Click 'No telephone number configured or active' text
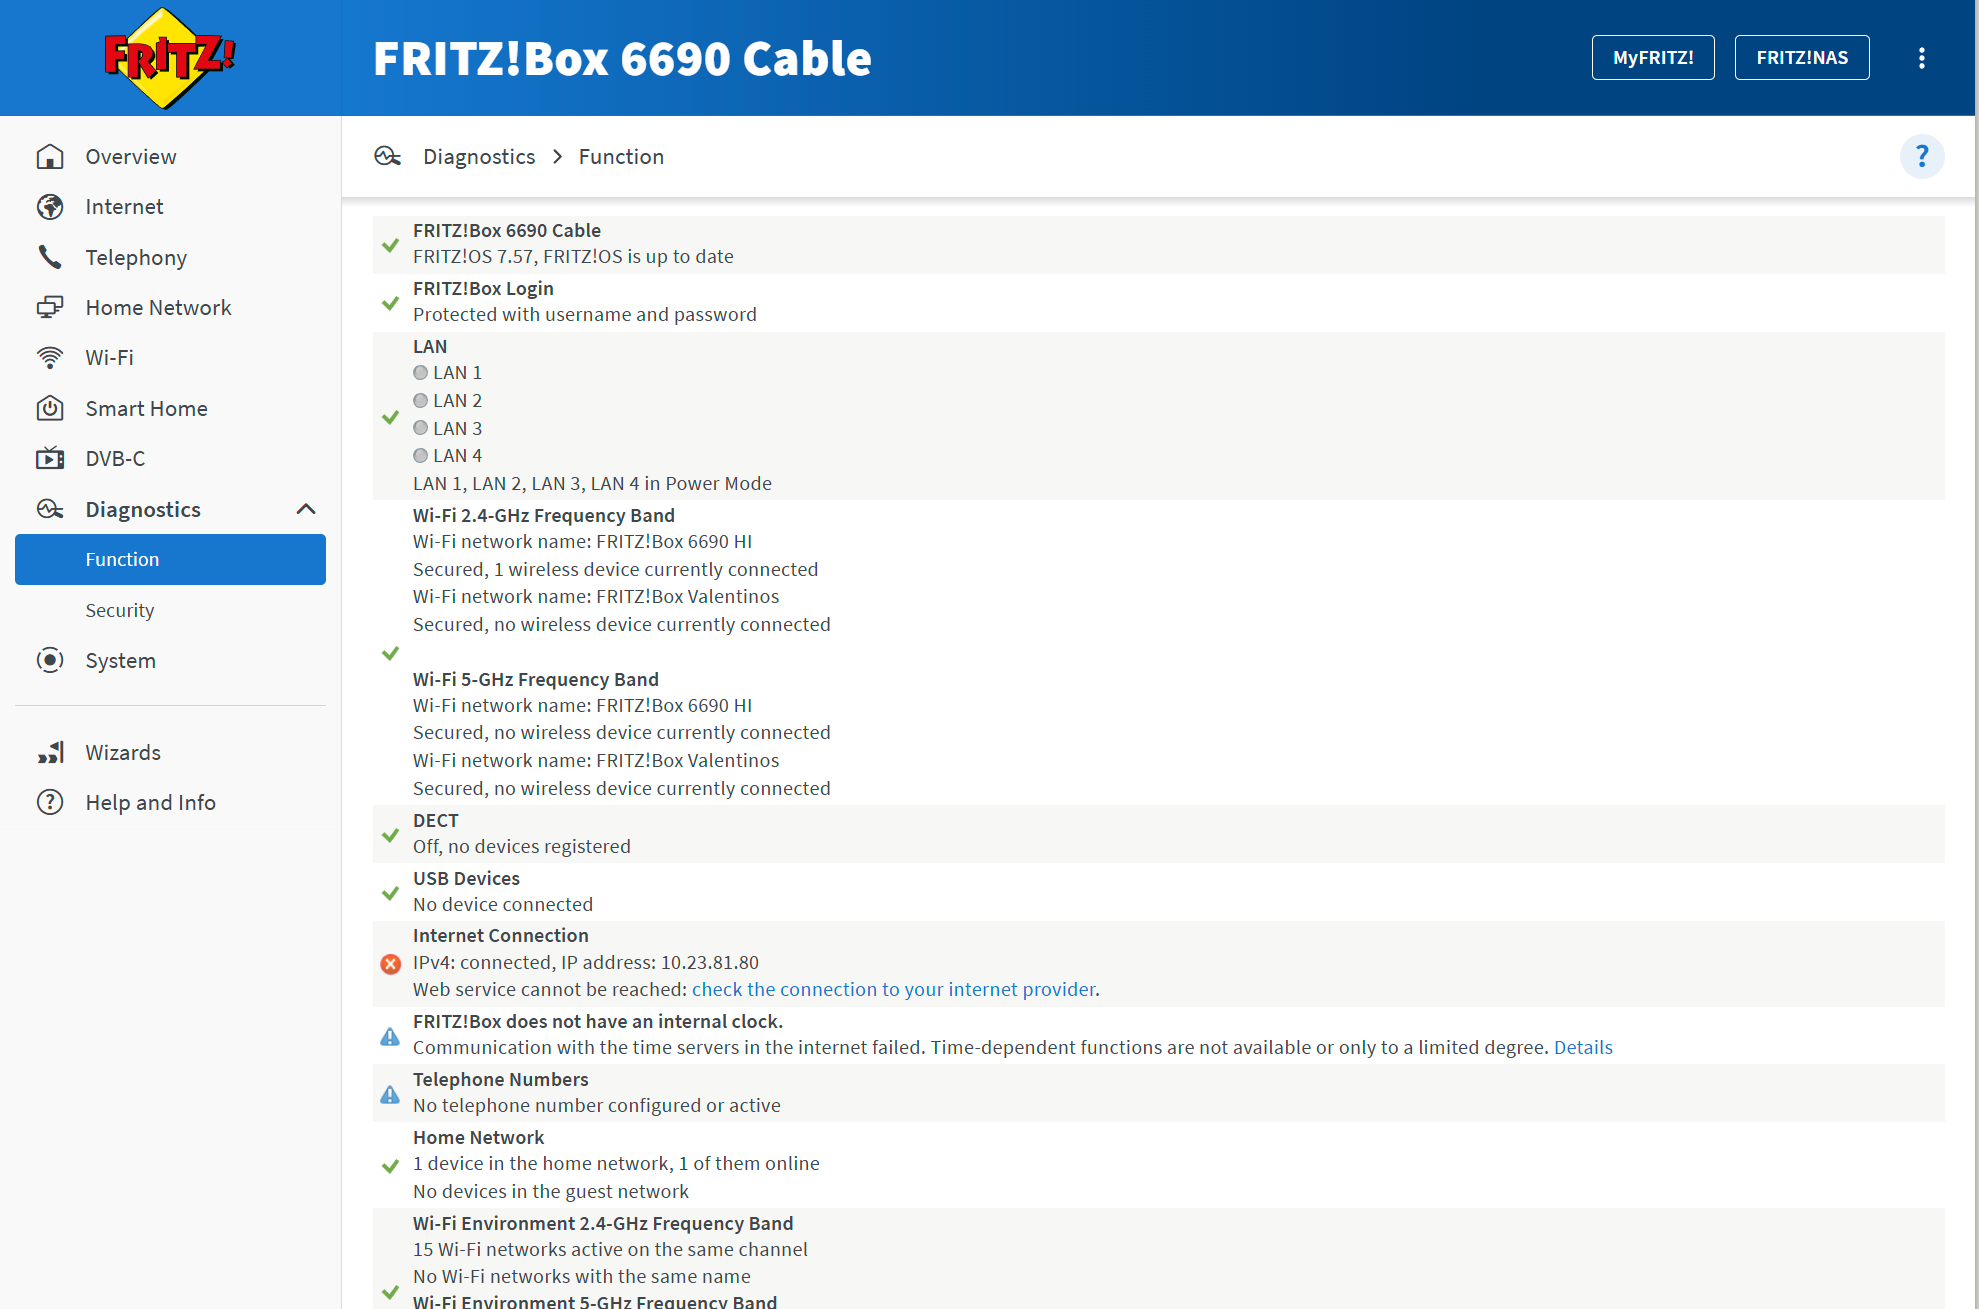Viewport: 1979px width, 1309px height. pos(597,1105)
